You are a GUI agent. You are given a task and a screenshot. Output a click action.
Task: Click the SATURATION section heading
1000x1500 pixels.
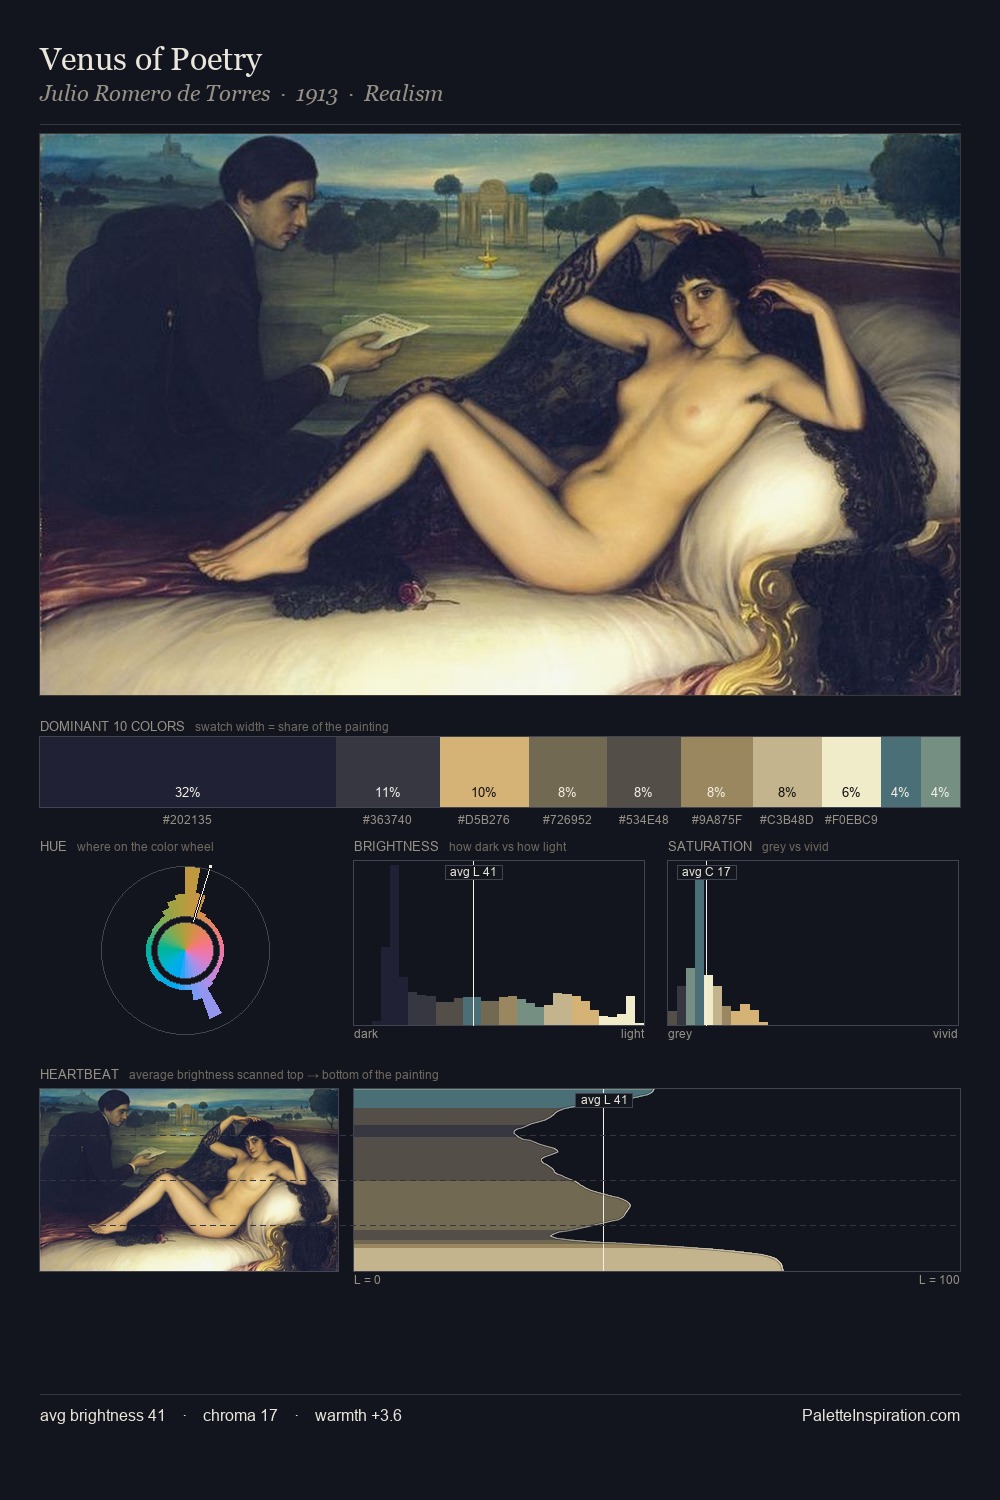[710, 846]
